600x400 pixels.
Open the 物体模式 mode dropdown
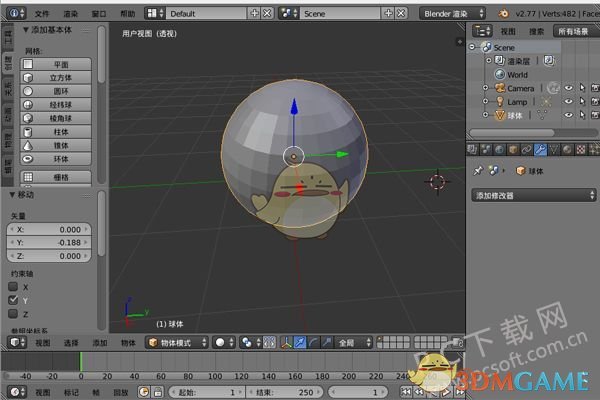click(x=177, y=342)
